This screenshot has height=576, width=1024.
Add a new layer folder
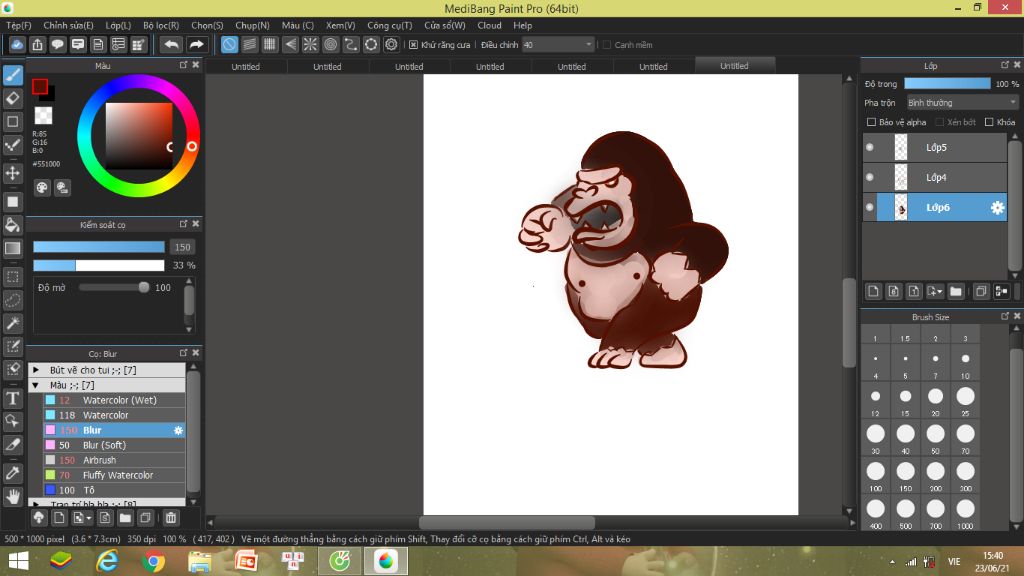click(956, 291)
